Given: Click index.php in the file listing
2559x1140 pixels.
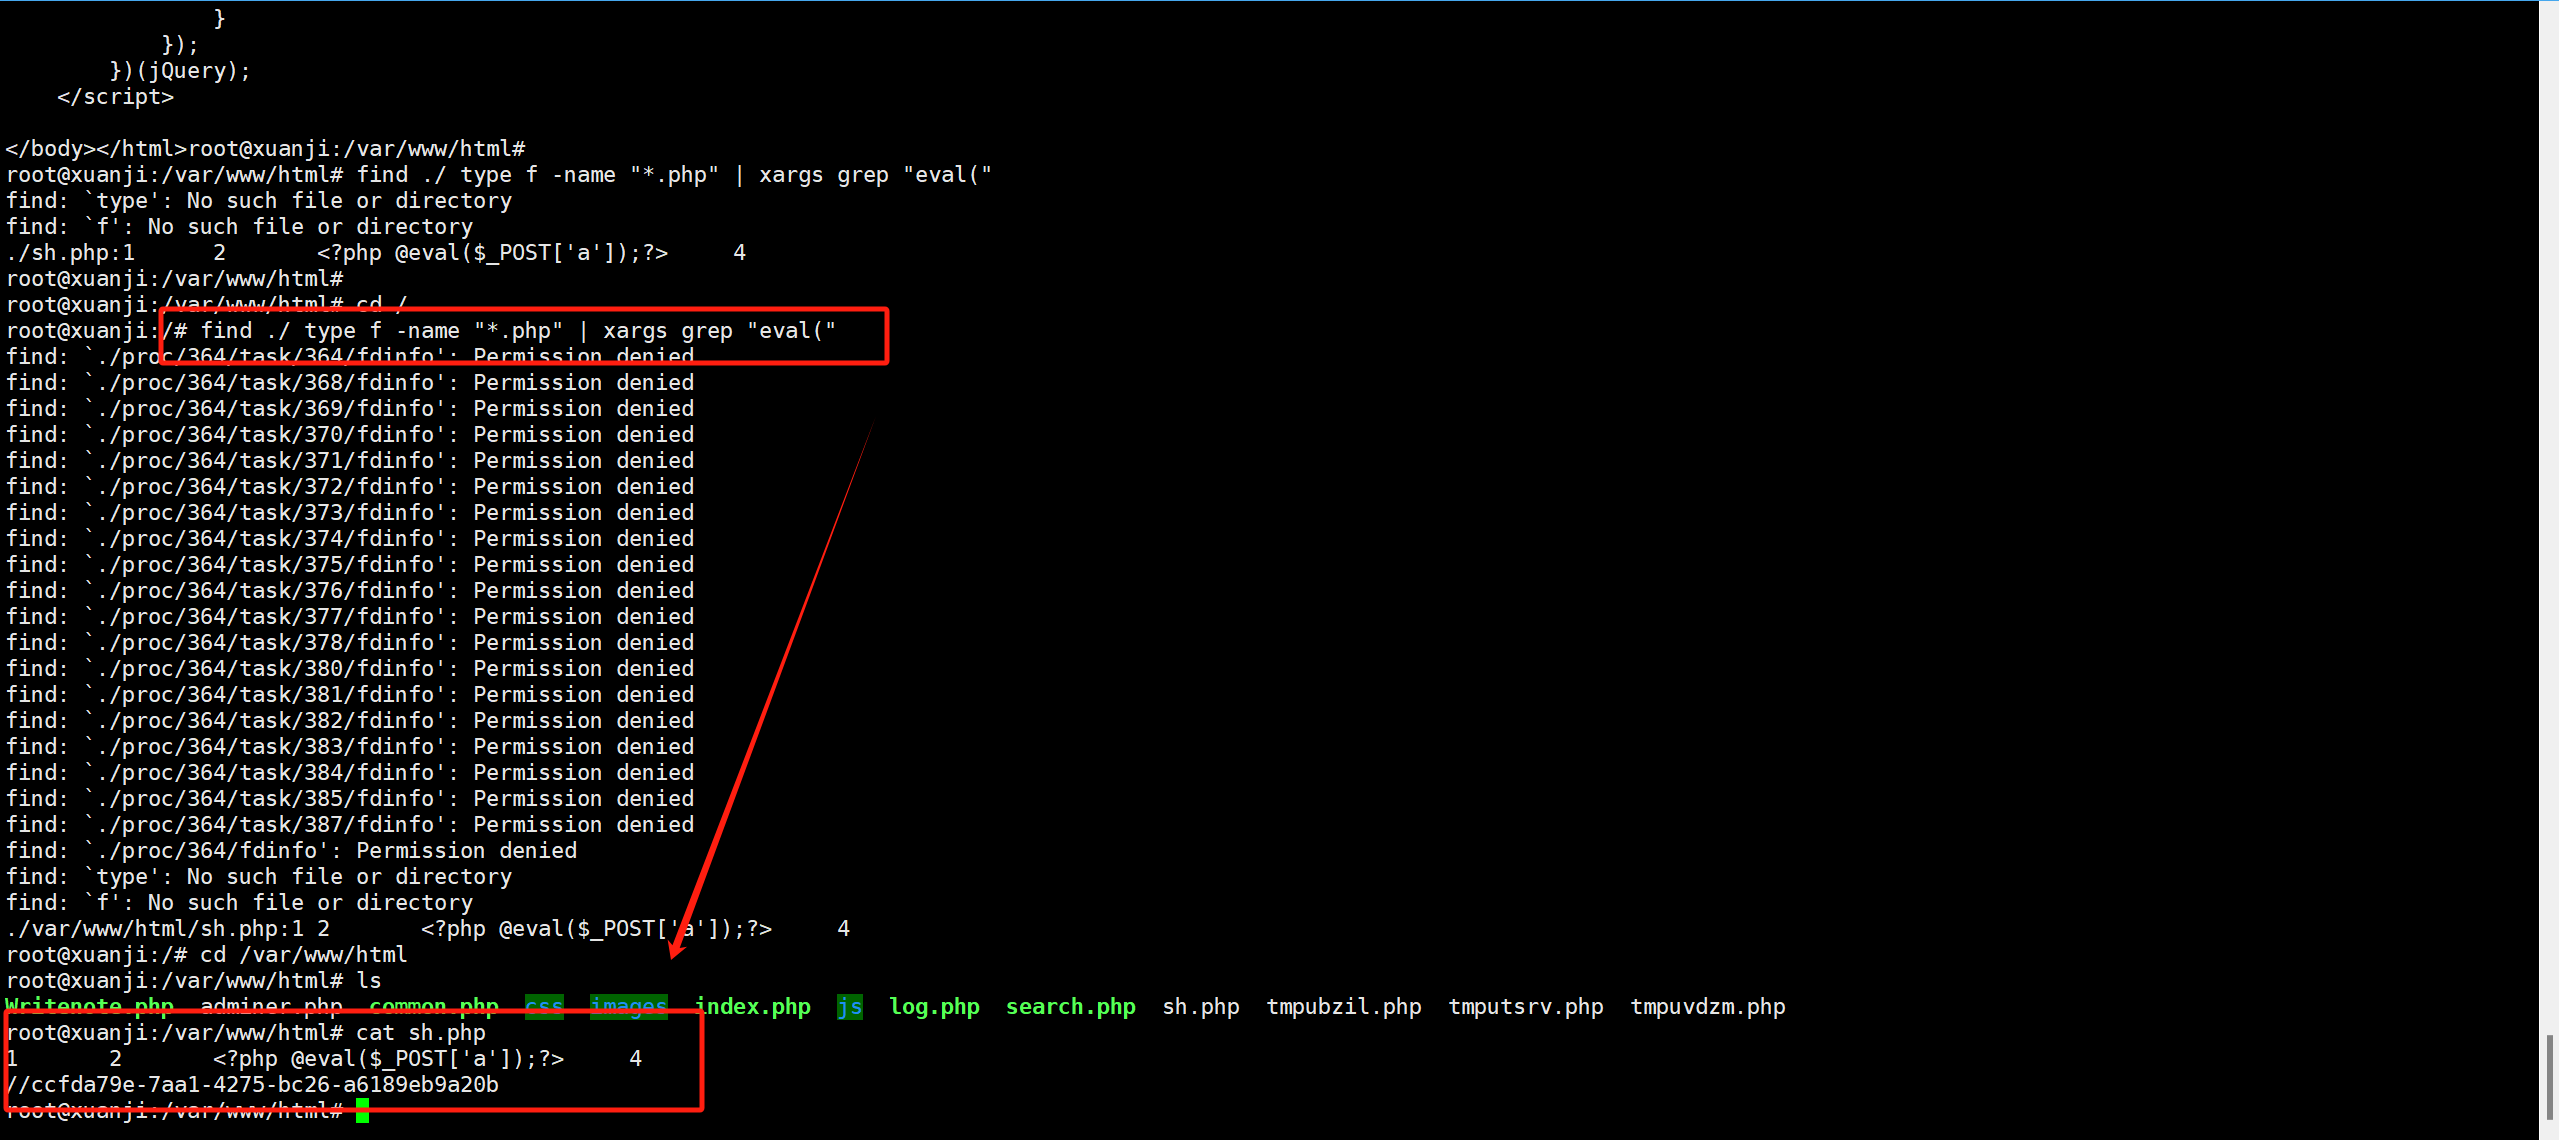Looking at the screenshot, I should click(x=752, y=1007).
